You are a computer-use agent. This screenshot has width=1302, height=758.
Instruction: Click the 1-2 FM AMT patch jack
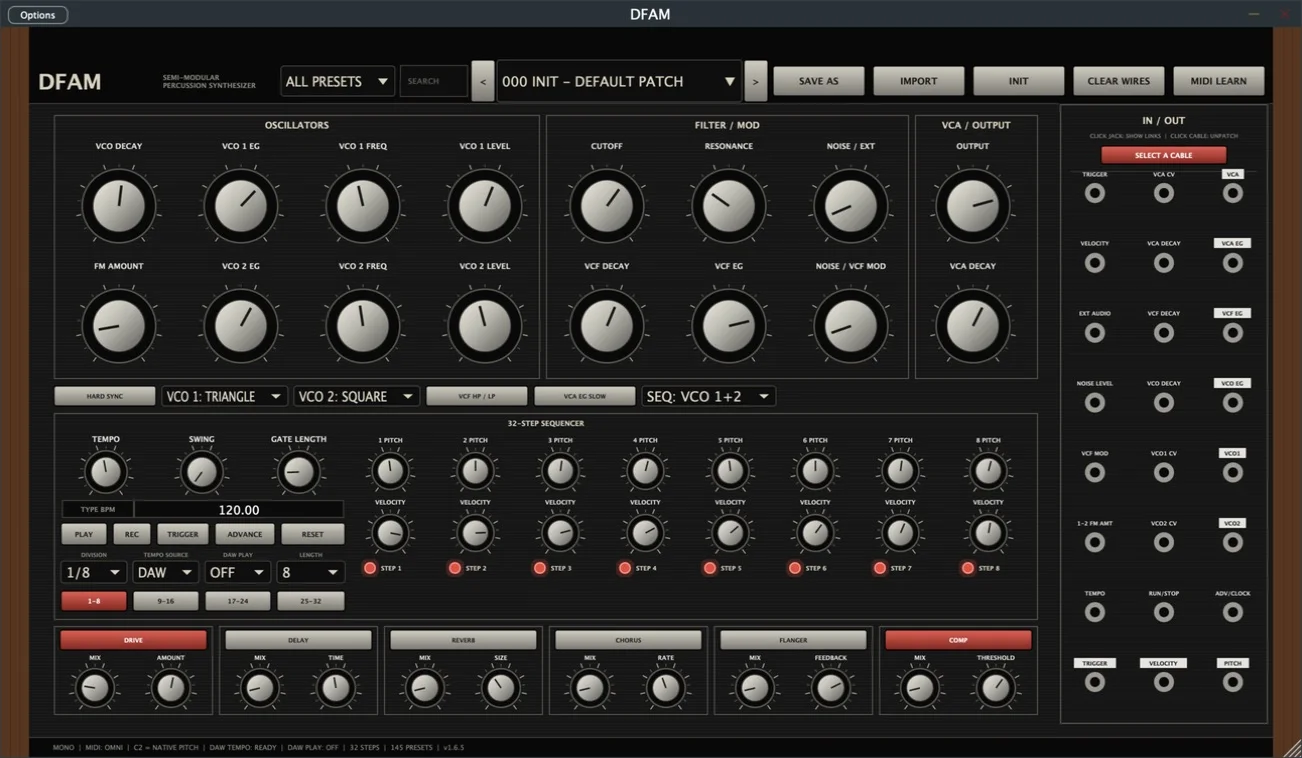1095,543
